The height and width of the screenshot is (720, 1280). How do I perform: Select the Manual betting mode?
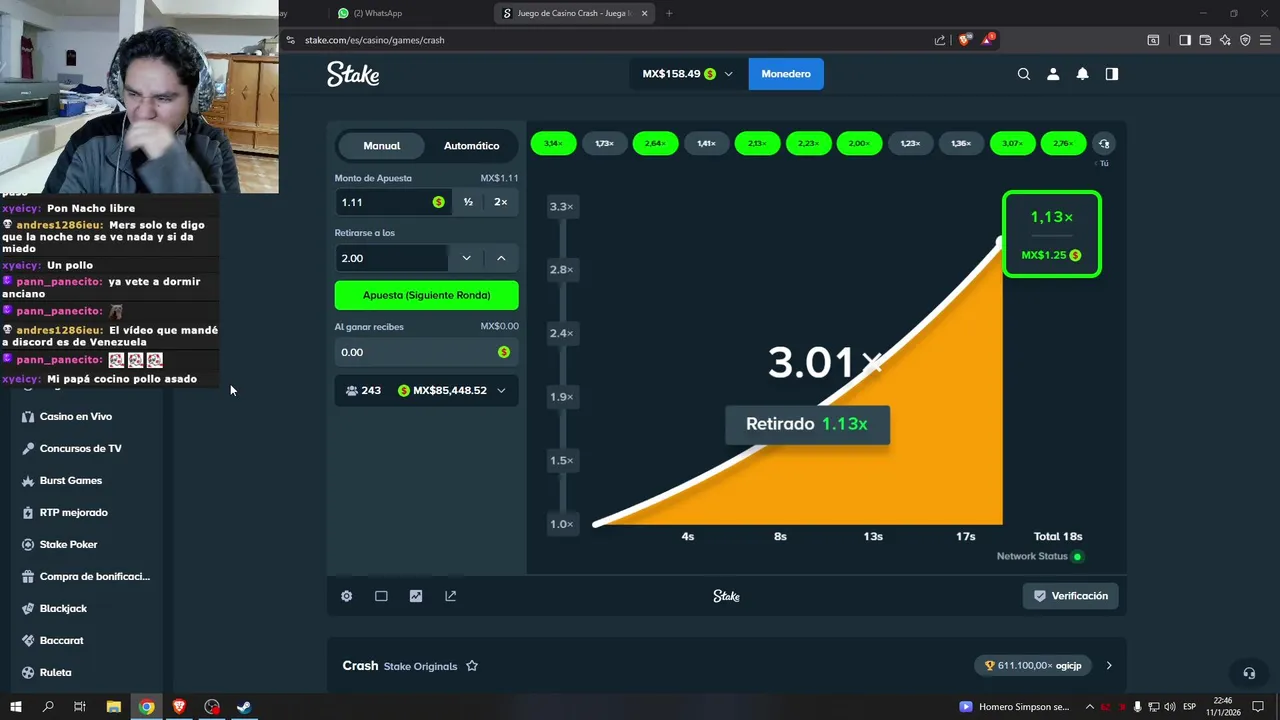[381, 146]
